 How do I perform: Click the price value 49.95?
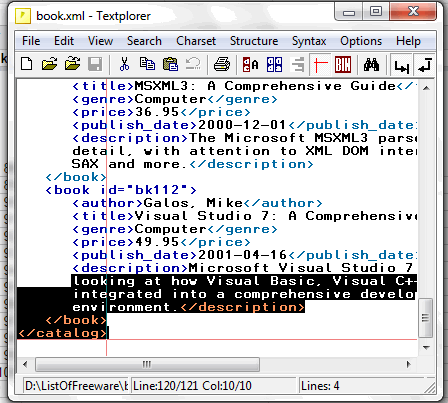(x=157, y=242)
